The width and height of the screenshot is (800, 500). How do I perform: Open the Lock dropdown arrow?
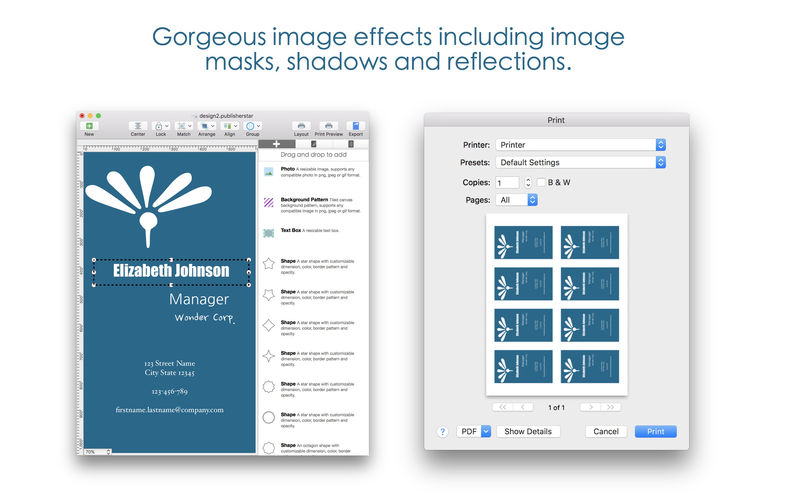tap(167, 126)
